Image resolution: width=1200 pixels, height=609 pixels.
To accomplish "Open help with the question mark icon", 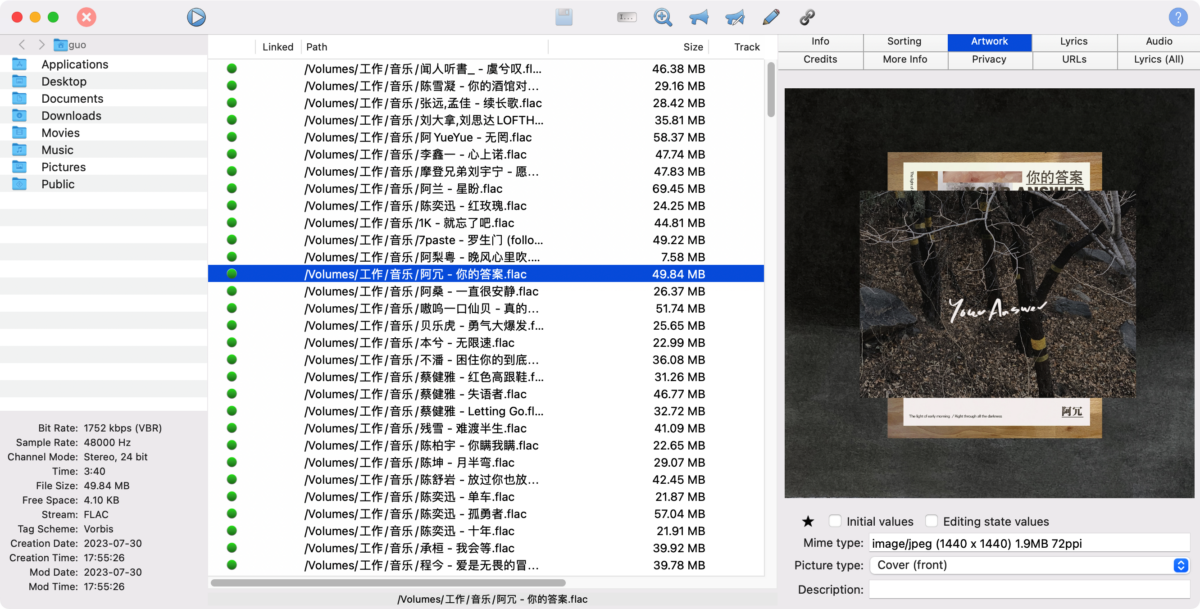I will (x=1177, y=17).
